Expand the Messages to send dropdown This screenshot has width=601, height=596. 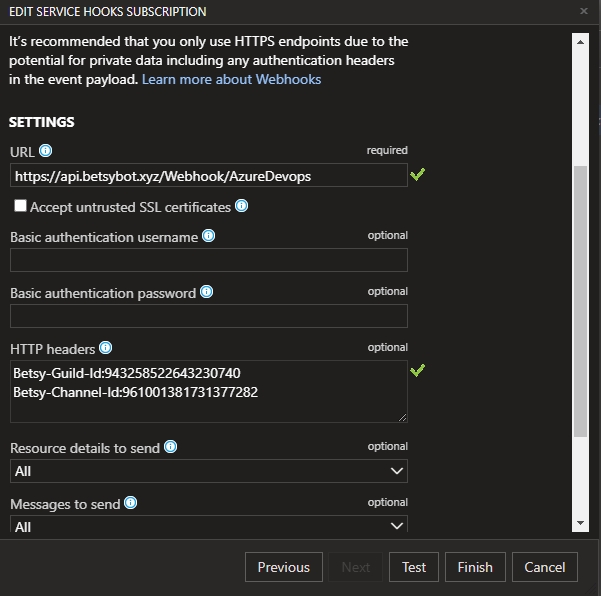pyautogui.click(x=209, y=526)
